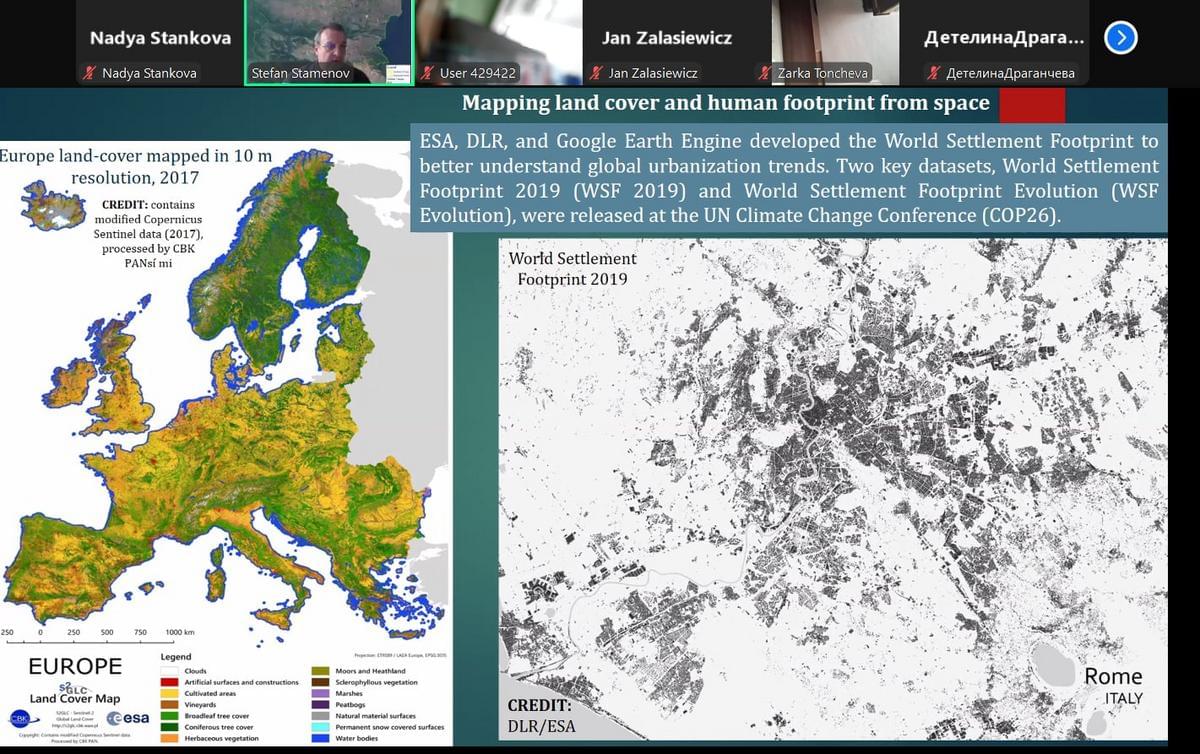The height and width of the screenshot is (754, 1200).
Task: Show next page of participant videos
Action: tap(1121, 38)
